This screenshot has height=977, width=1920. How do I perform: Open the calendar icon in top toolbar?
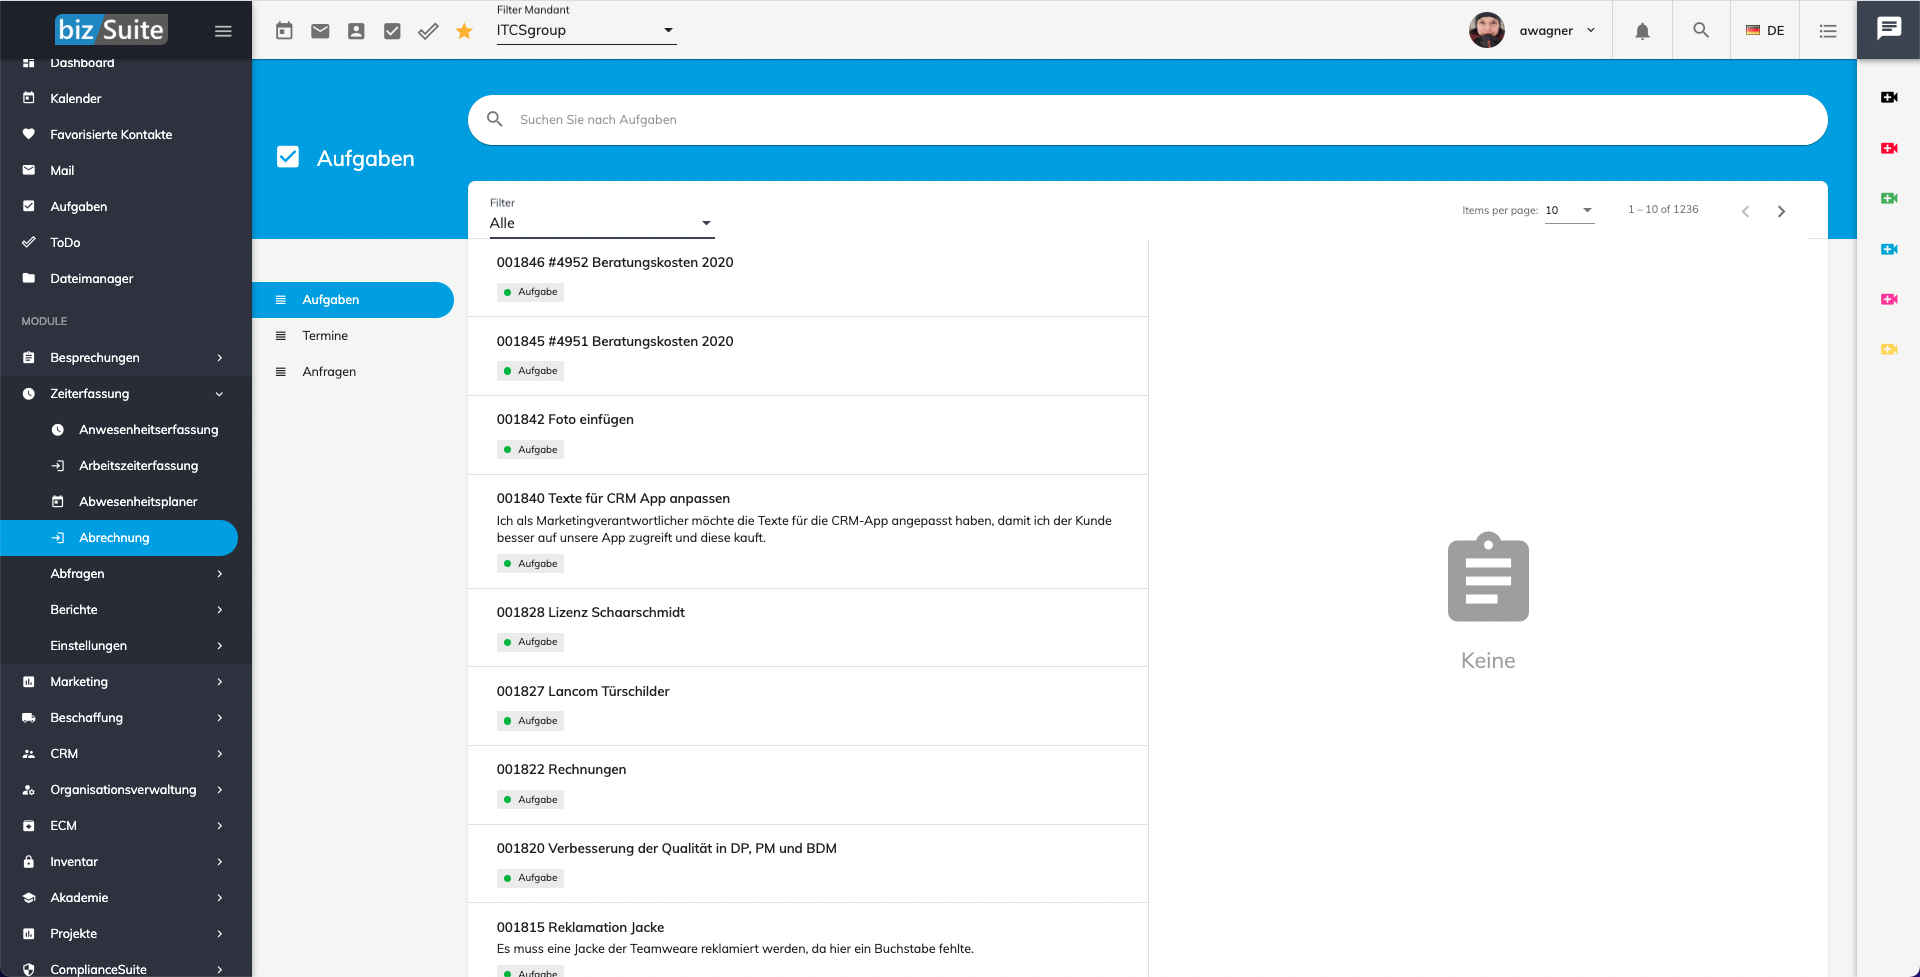(284, 31)
